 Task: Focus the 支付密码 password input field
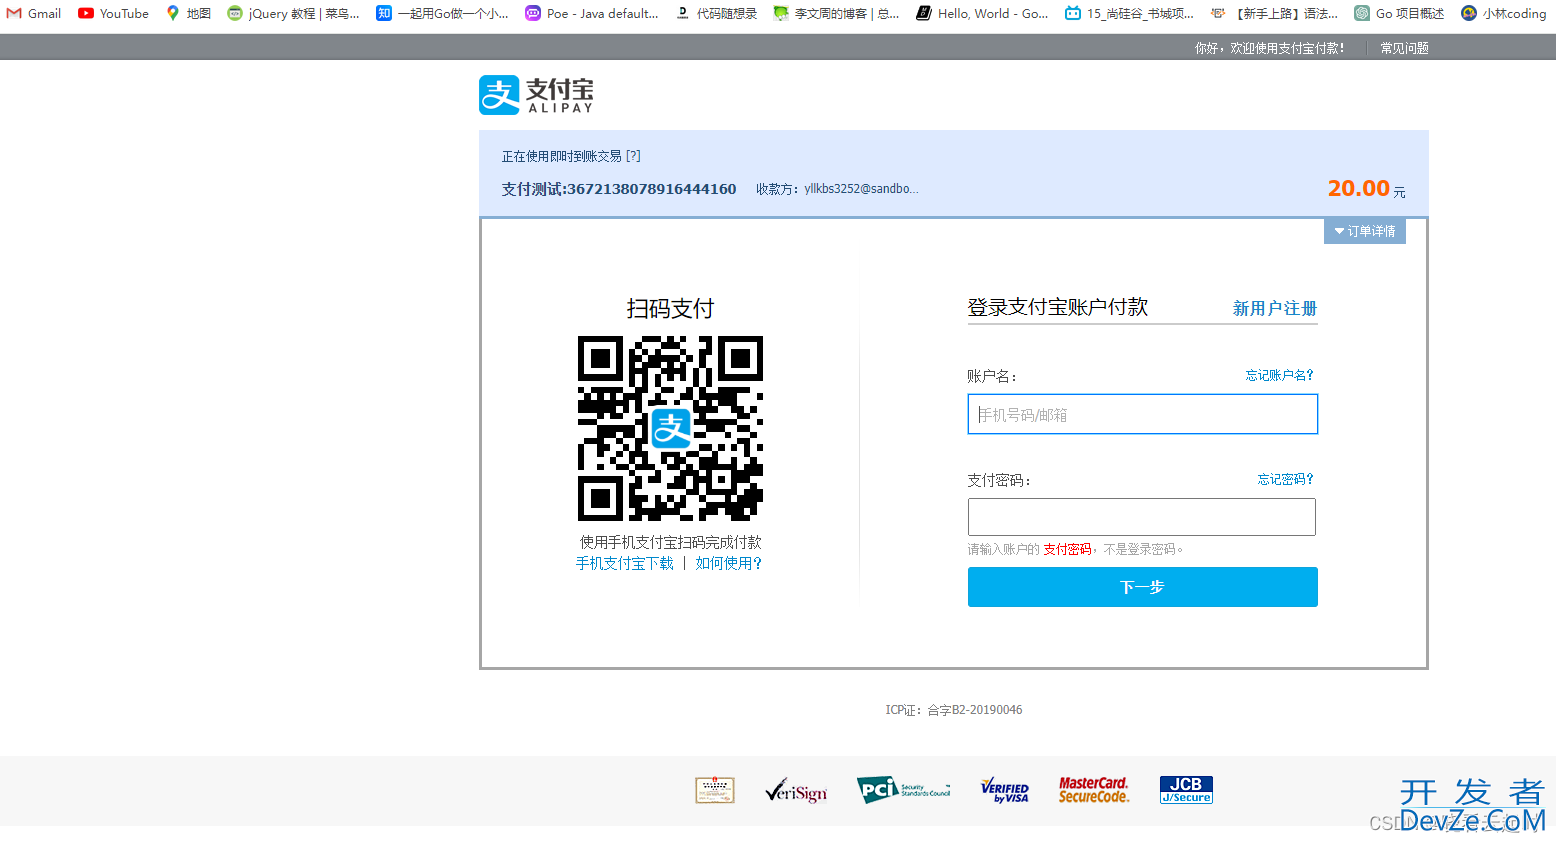tap(1142, 517)
